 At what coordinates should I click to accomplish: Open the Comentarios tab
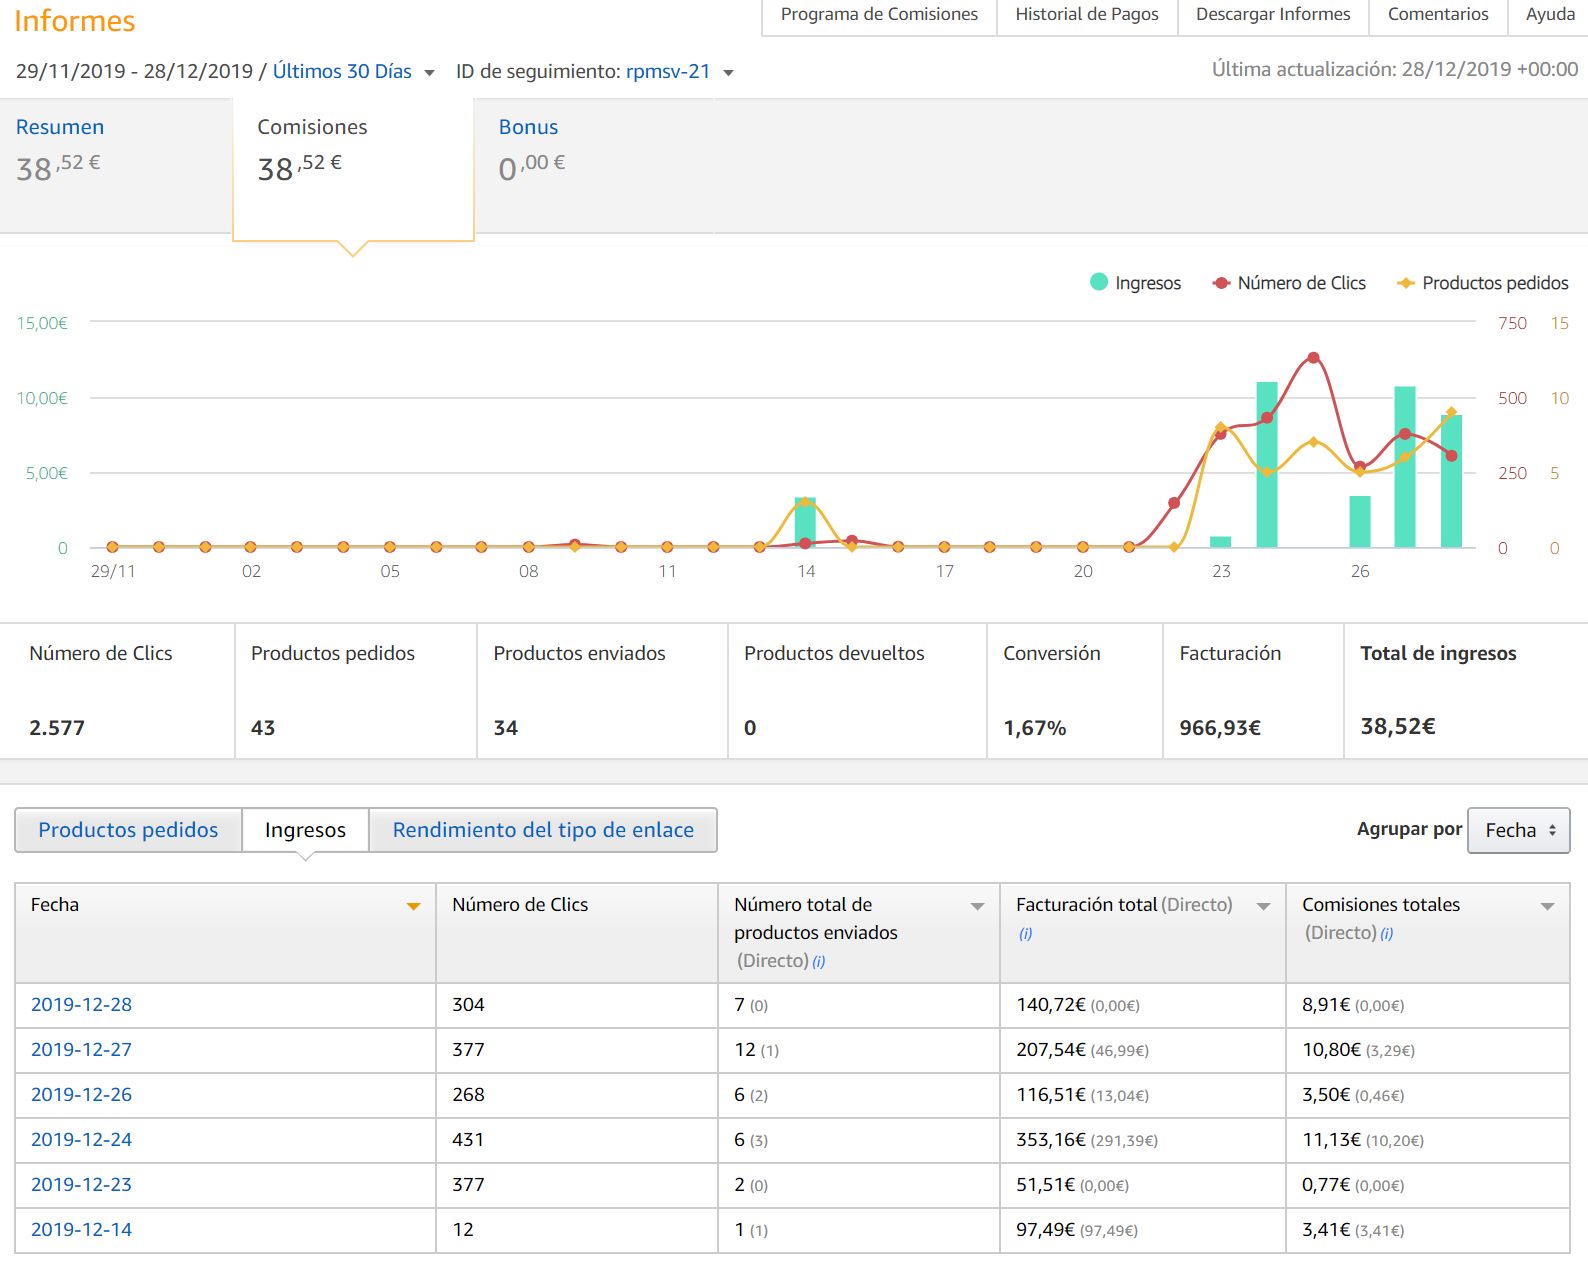(1438, 15)
